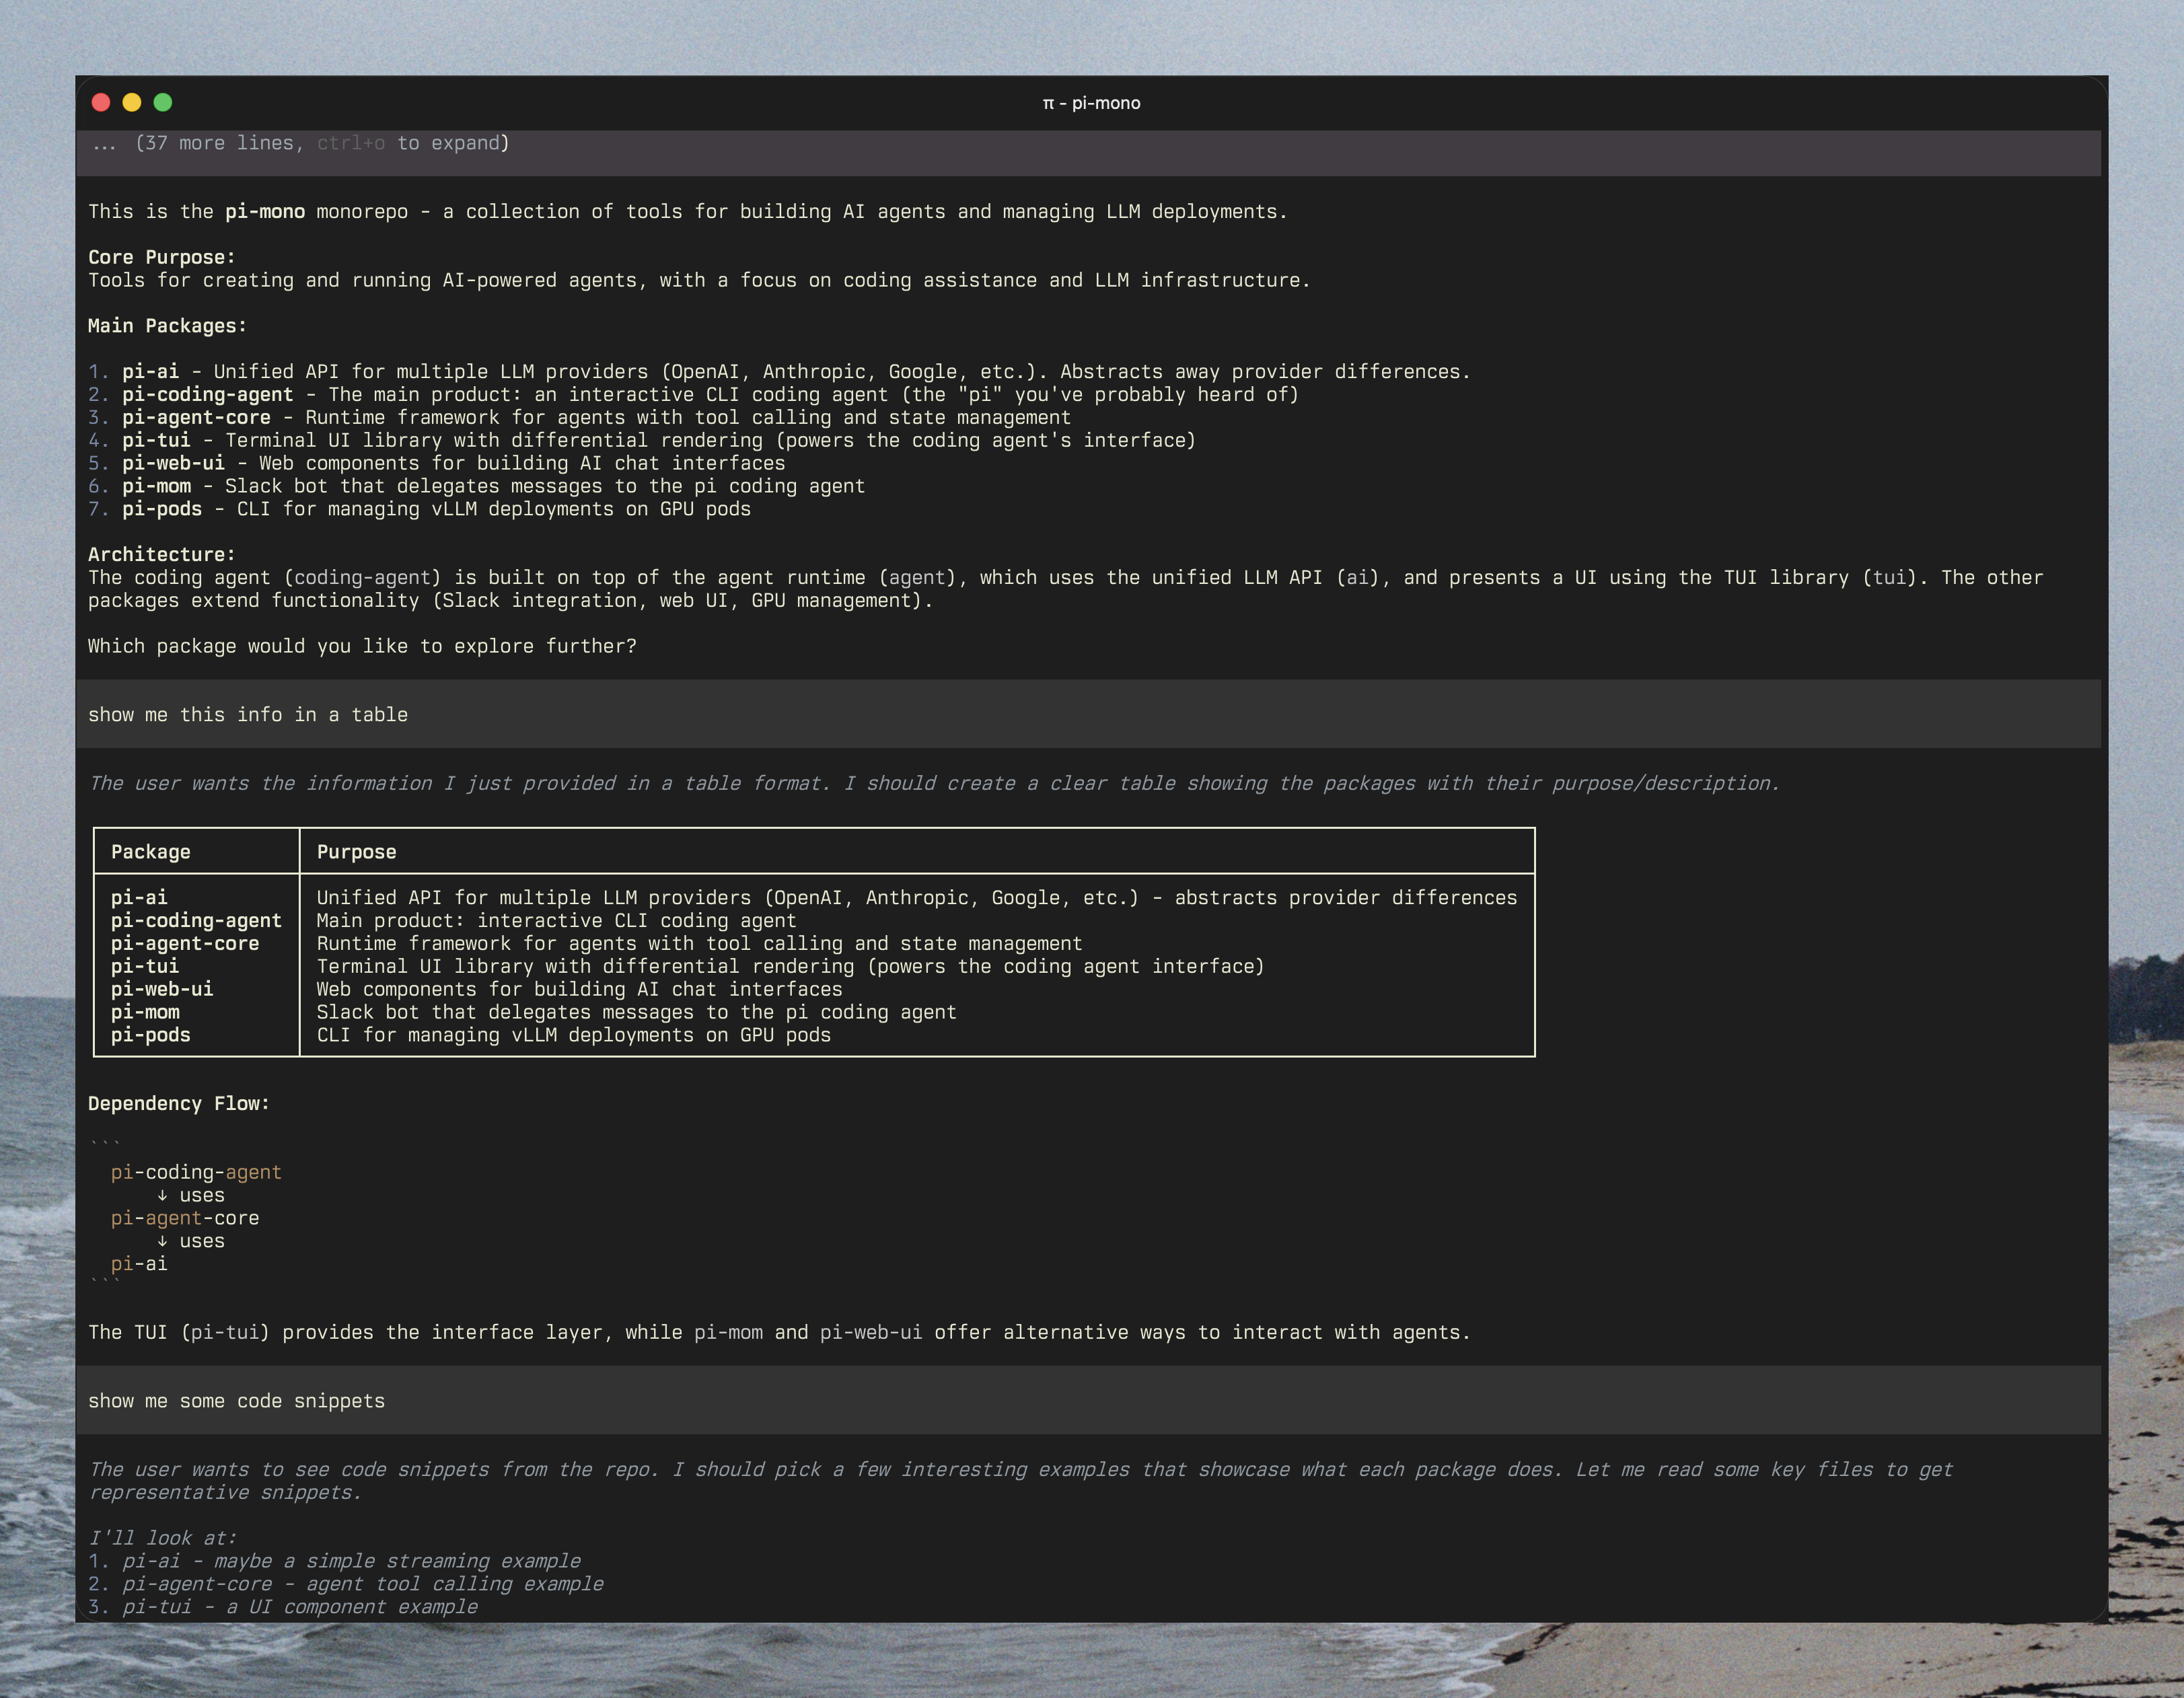
Task: Click the window title 'π - pi-mono'
Action: tap(1091, 103)
